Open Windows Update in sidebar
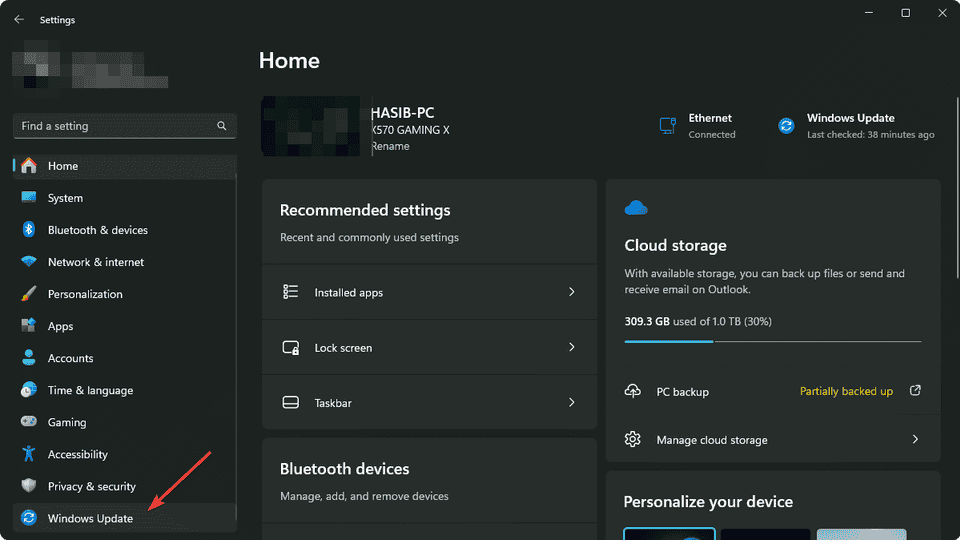 point(124,518)
